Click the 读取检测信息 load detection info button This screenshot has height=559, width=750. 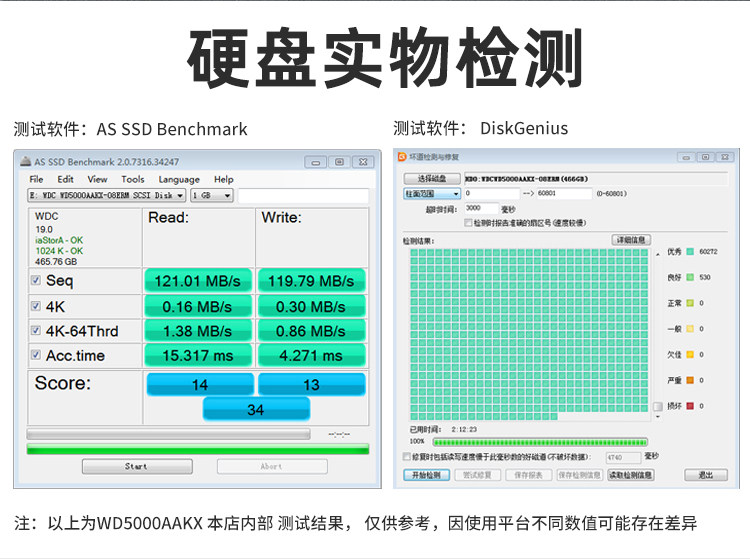click(630, 475)
